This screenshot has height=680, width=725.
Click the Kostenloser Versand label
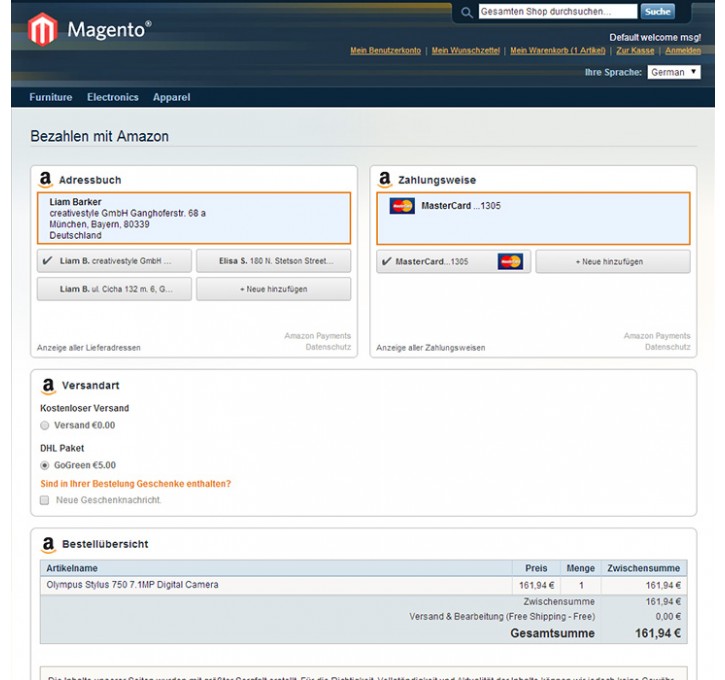point(85,408)
